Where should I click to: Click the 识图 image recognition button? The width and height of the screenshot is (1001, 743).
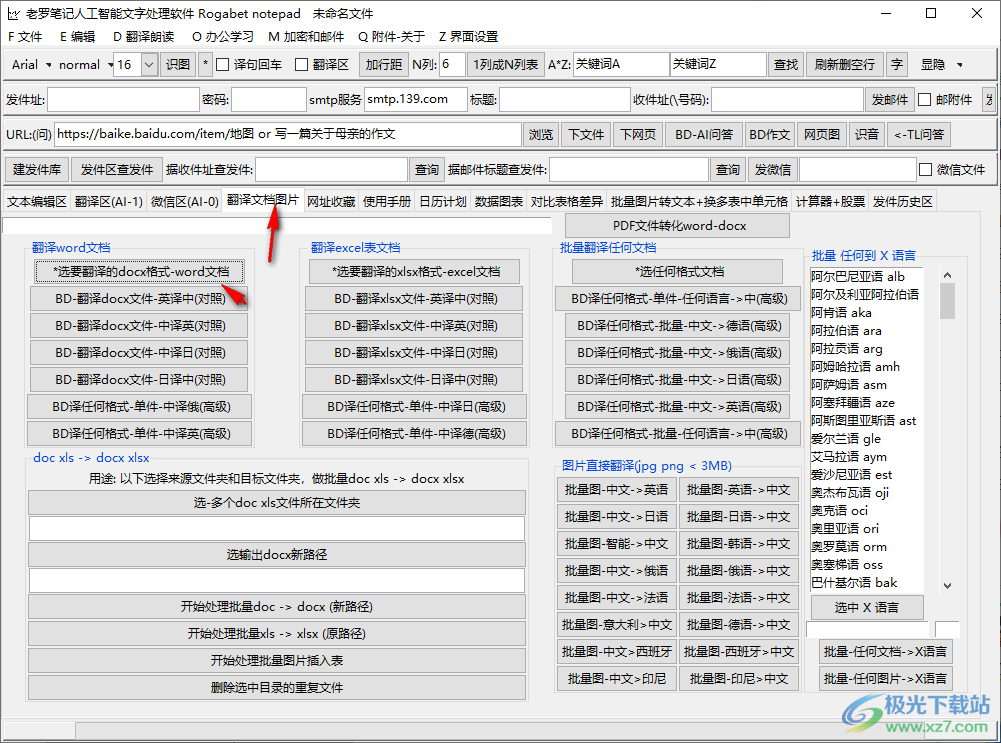click(x=178, y=64)
